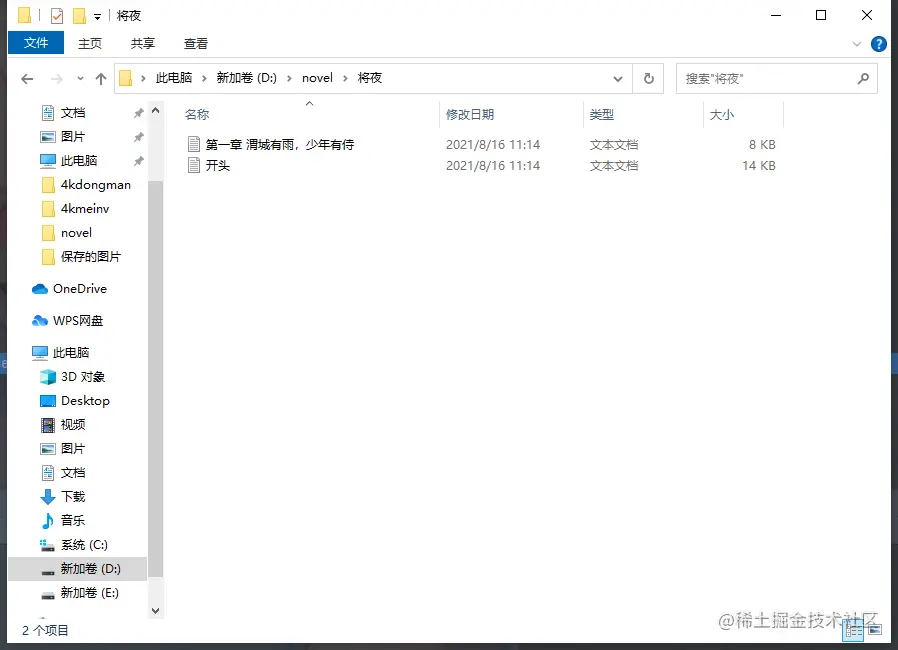Click the OneDrive cloud icon
898x650 pixels.
(40, 289)
